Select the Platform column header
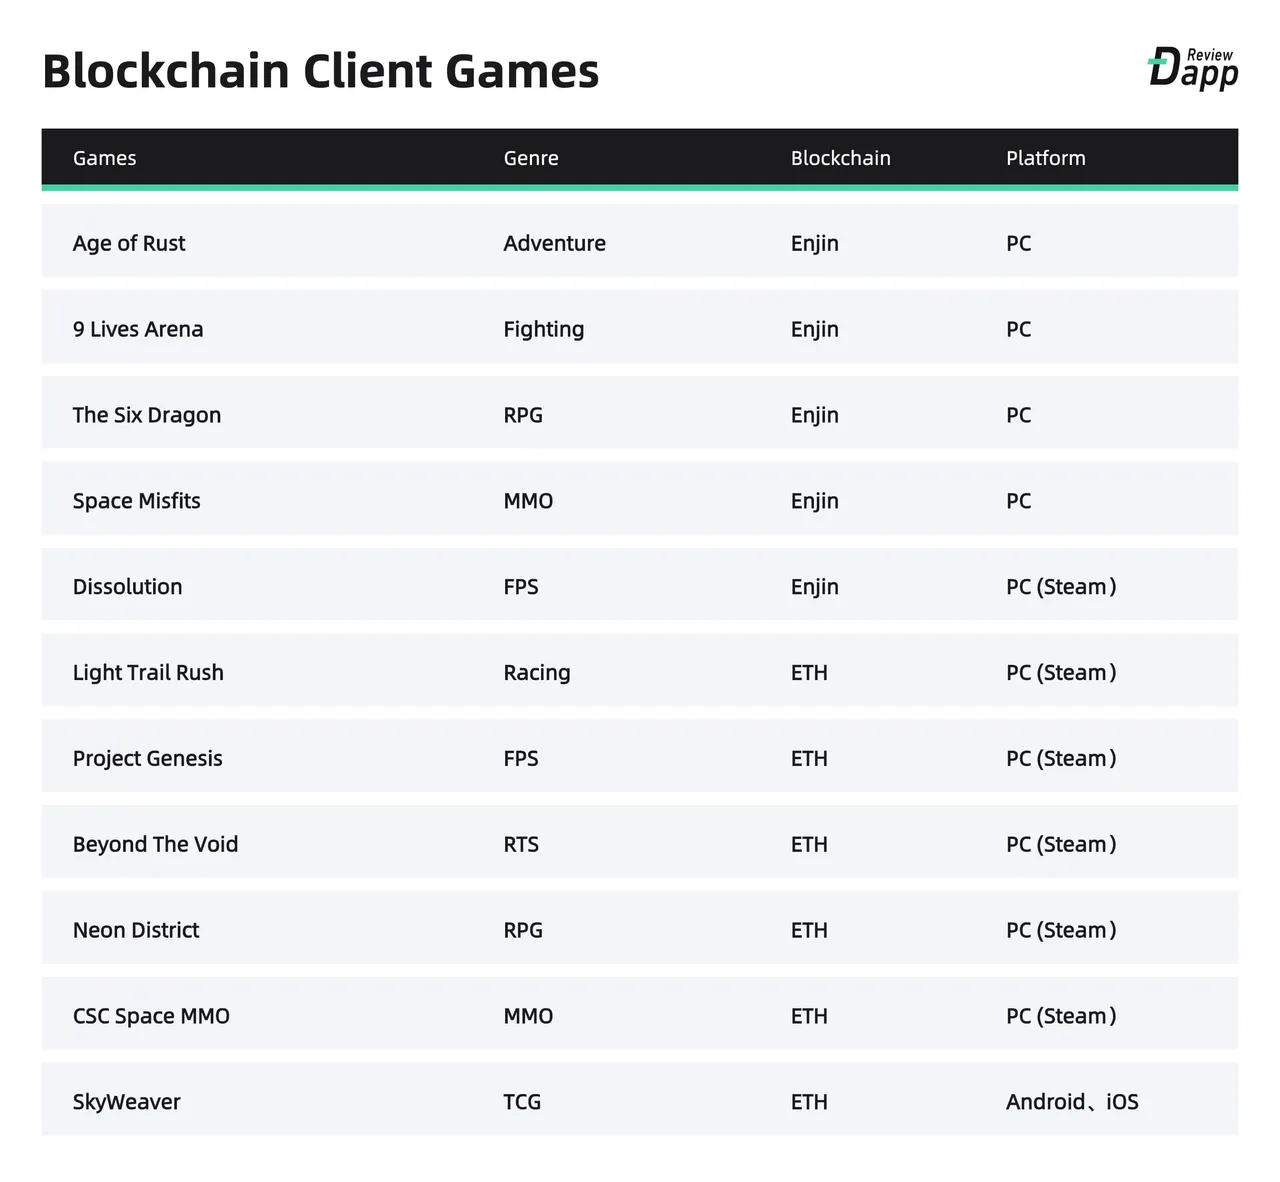1280x1182 pixels. point(1046,158)
